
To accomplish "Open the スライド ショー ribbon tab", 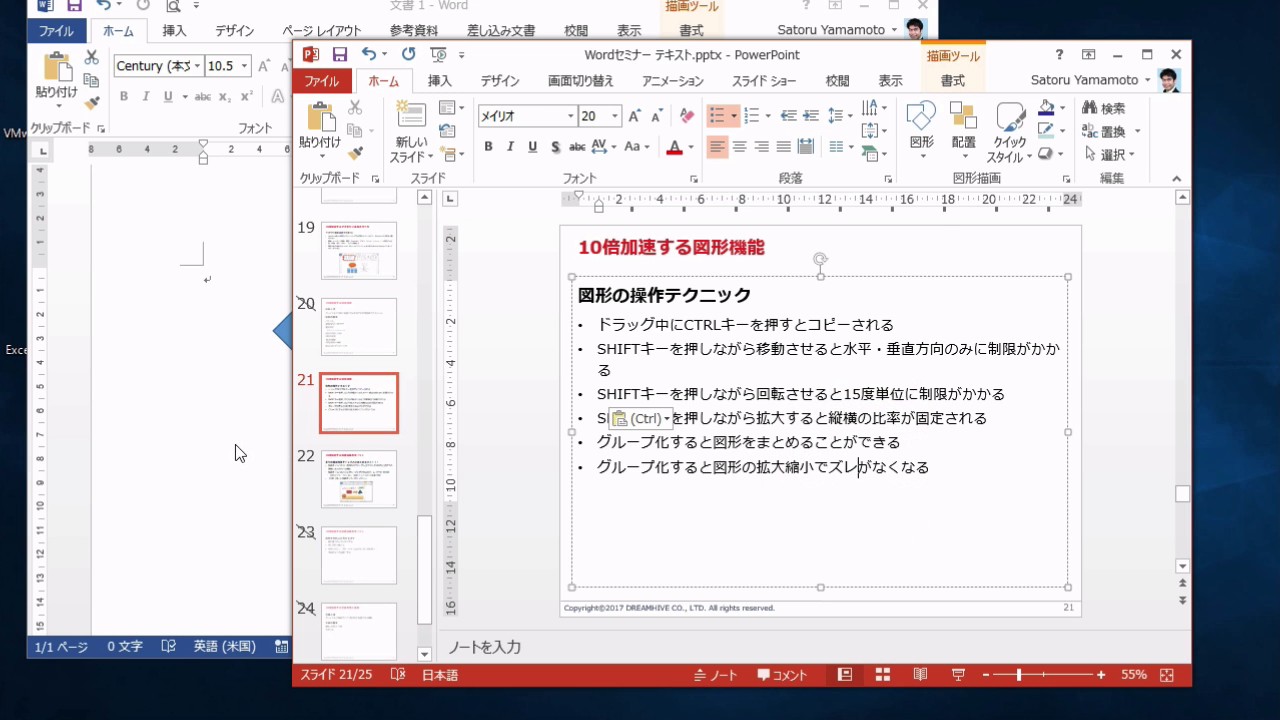I will [x=764, y=81].
